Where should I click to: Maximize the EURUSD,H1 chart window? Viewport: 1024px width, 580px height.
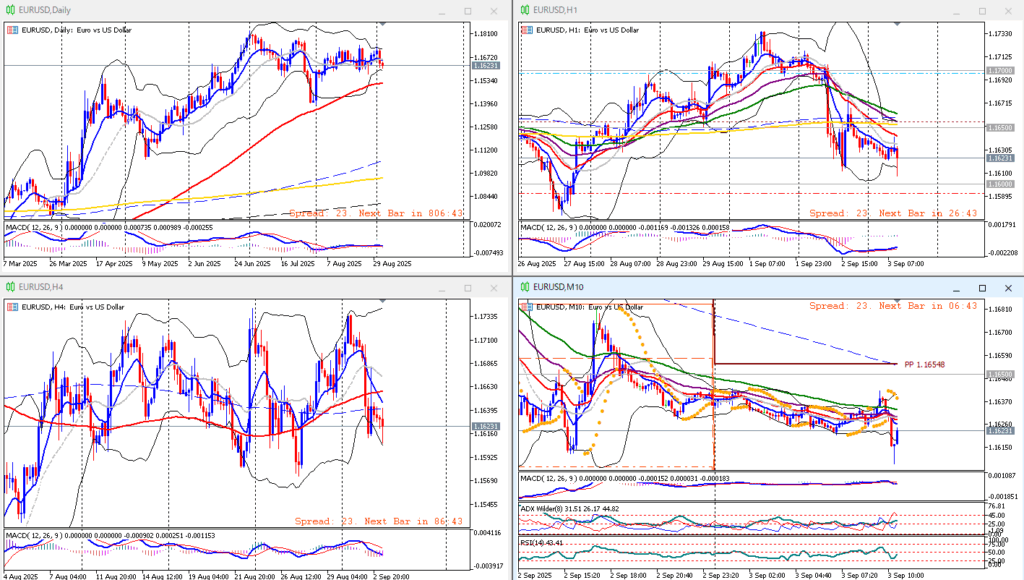[x=982, y=11]
